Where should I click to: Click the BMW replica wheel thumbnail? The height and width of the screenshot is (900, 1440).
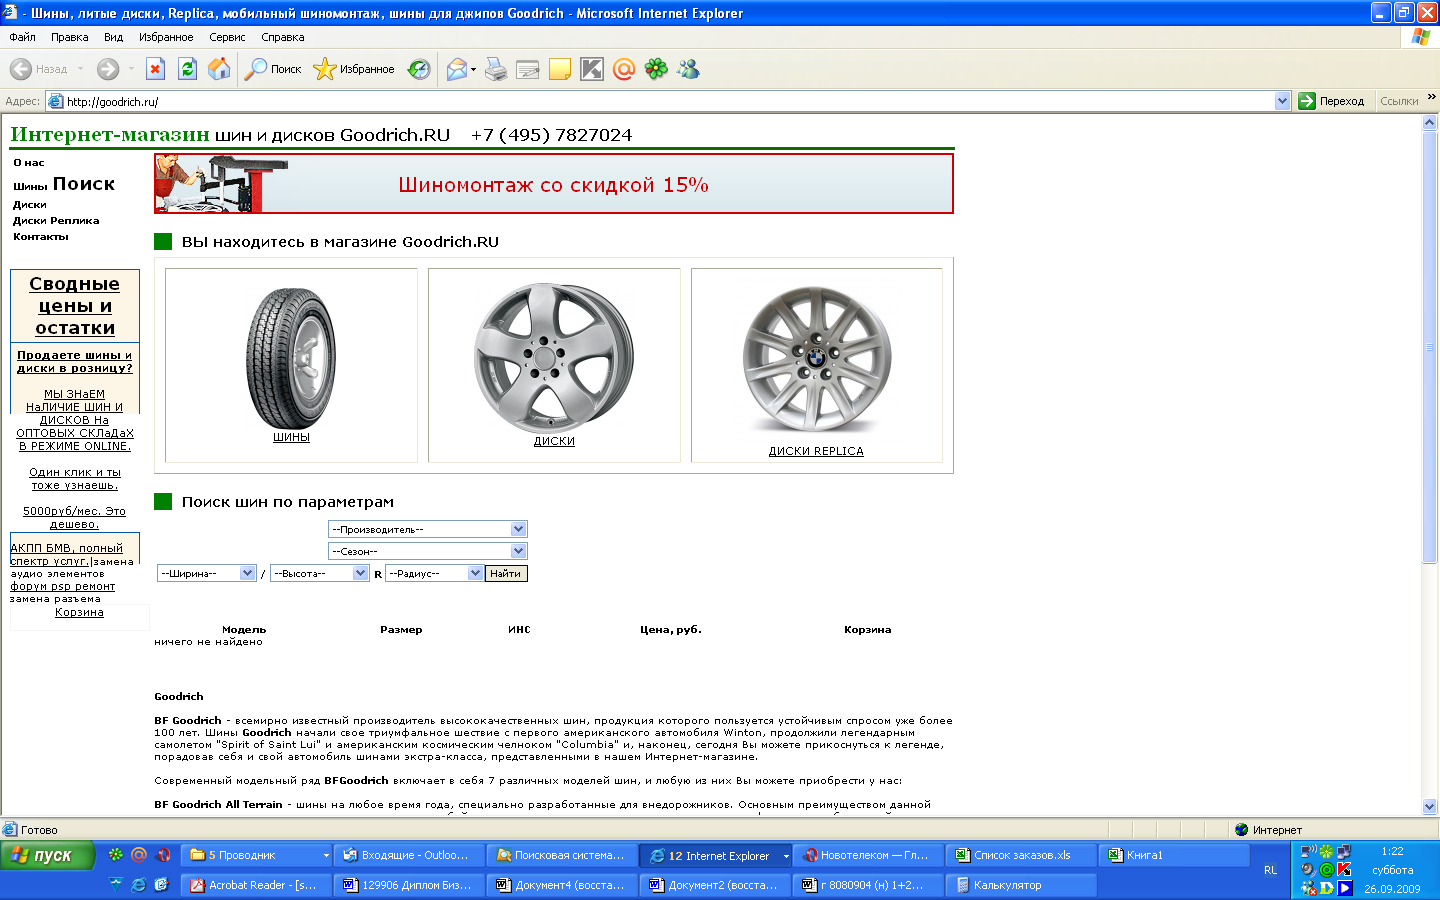click(x=817, y=360)
